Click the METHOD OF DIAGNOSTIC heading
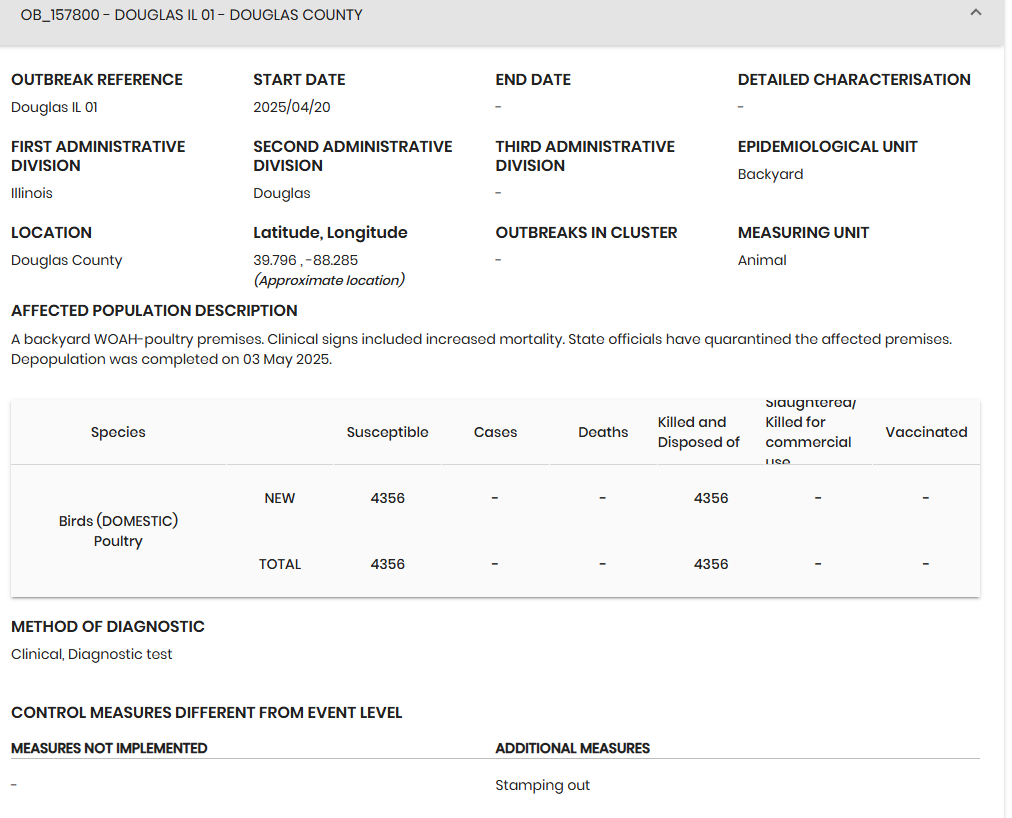 point(108,626)
